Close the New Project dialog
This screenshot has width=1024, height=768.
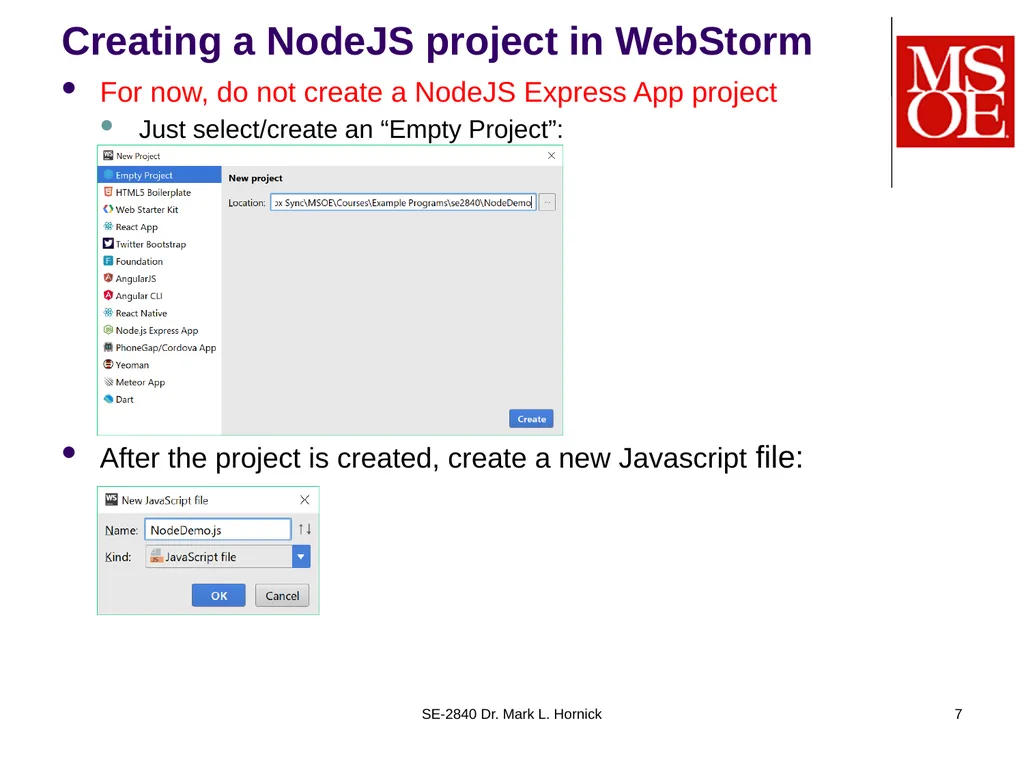point(552,155)
